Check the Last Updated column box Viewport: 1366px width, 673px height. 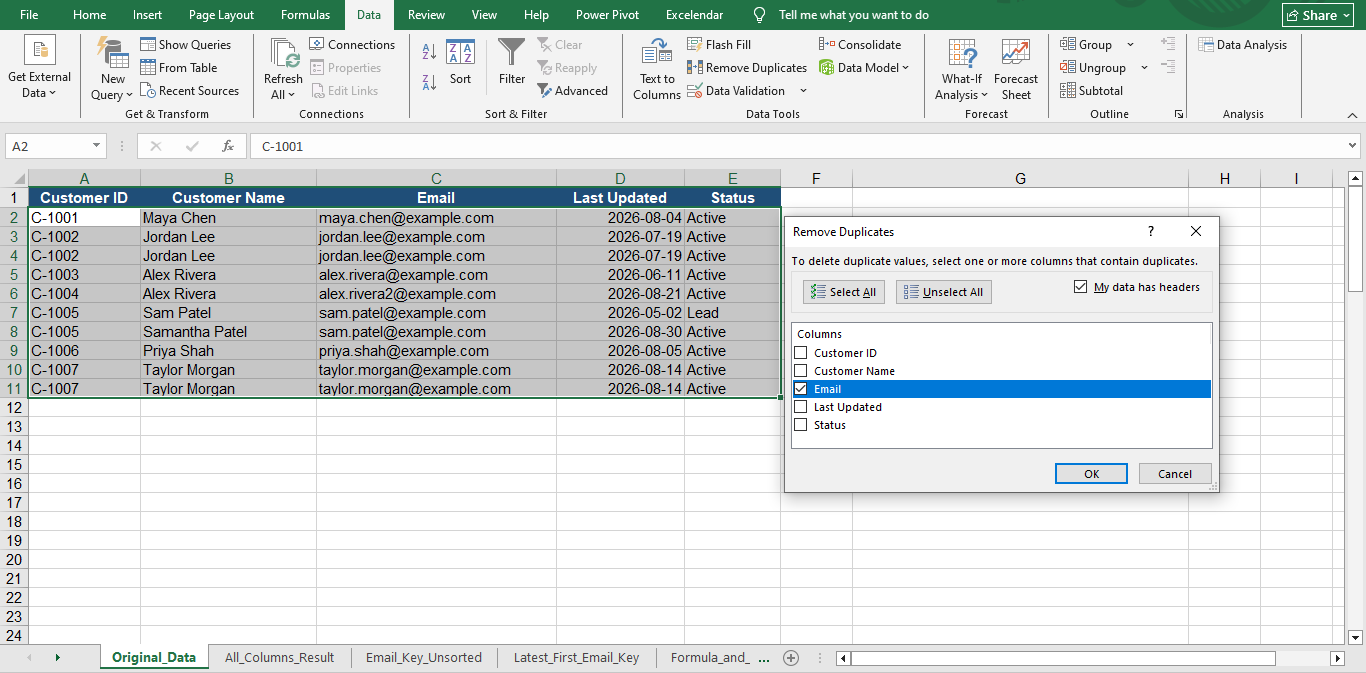pyautogui.click(x=800, y=407)
